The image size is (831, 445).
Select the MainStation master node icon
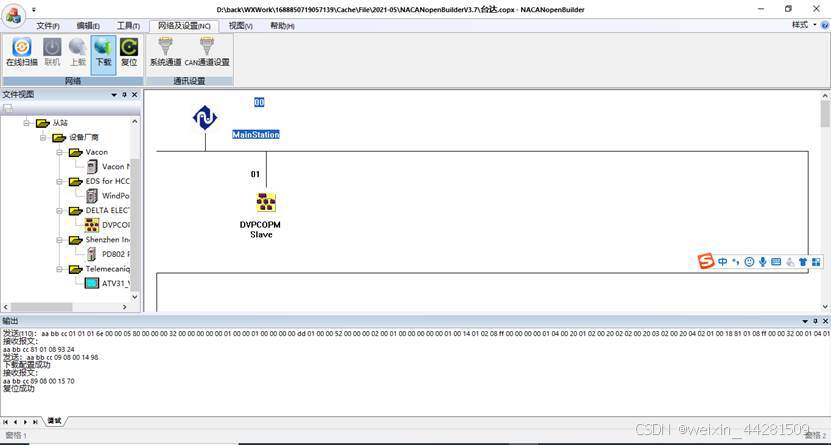(205, 118)
